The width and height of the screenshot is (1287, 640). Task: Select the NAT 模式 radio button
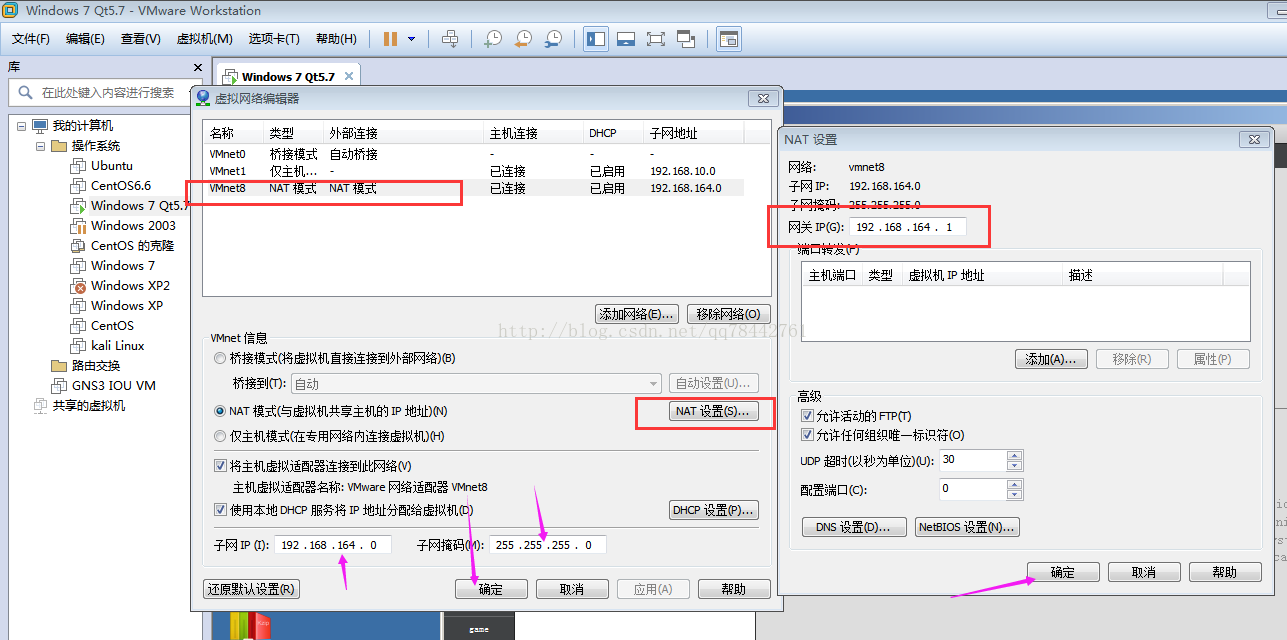220,411
